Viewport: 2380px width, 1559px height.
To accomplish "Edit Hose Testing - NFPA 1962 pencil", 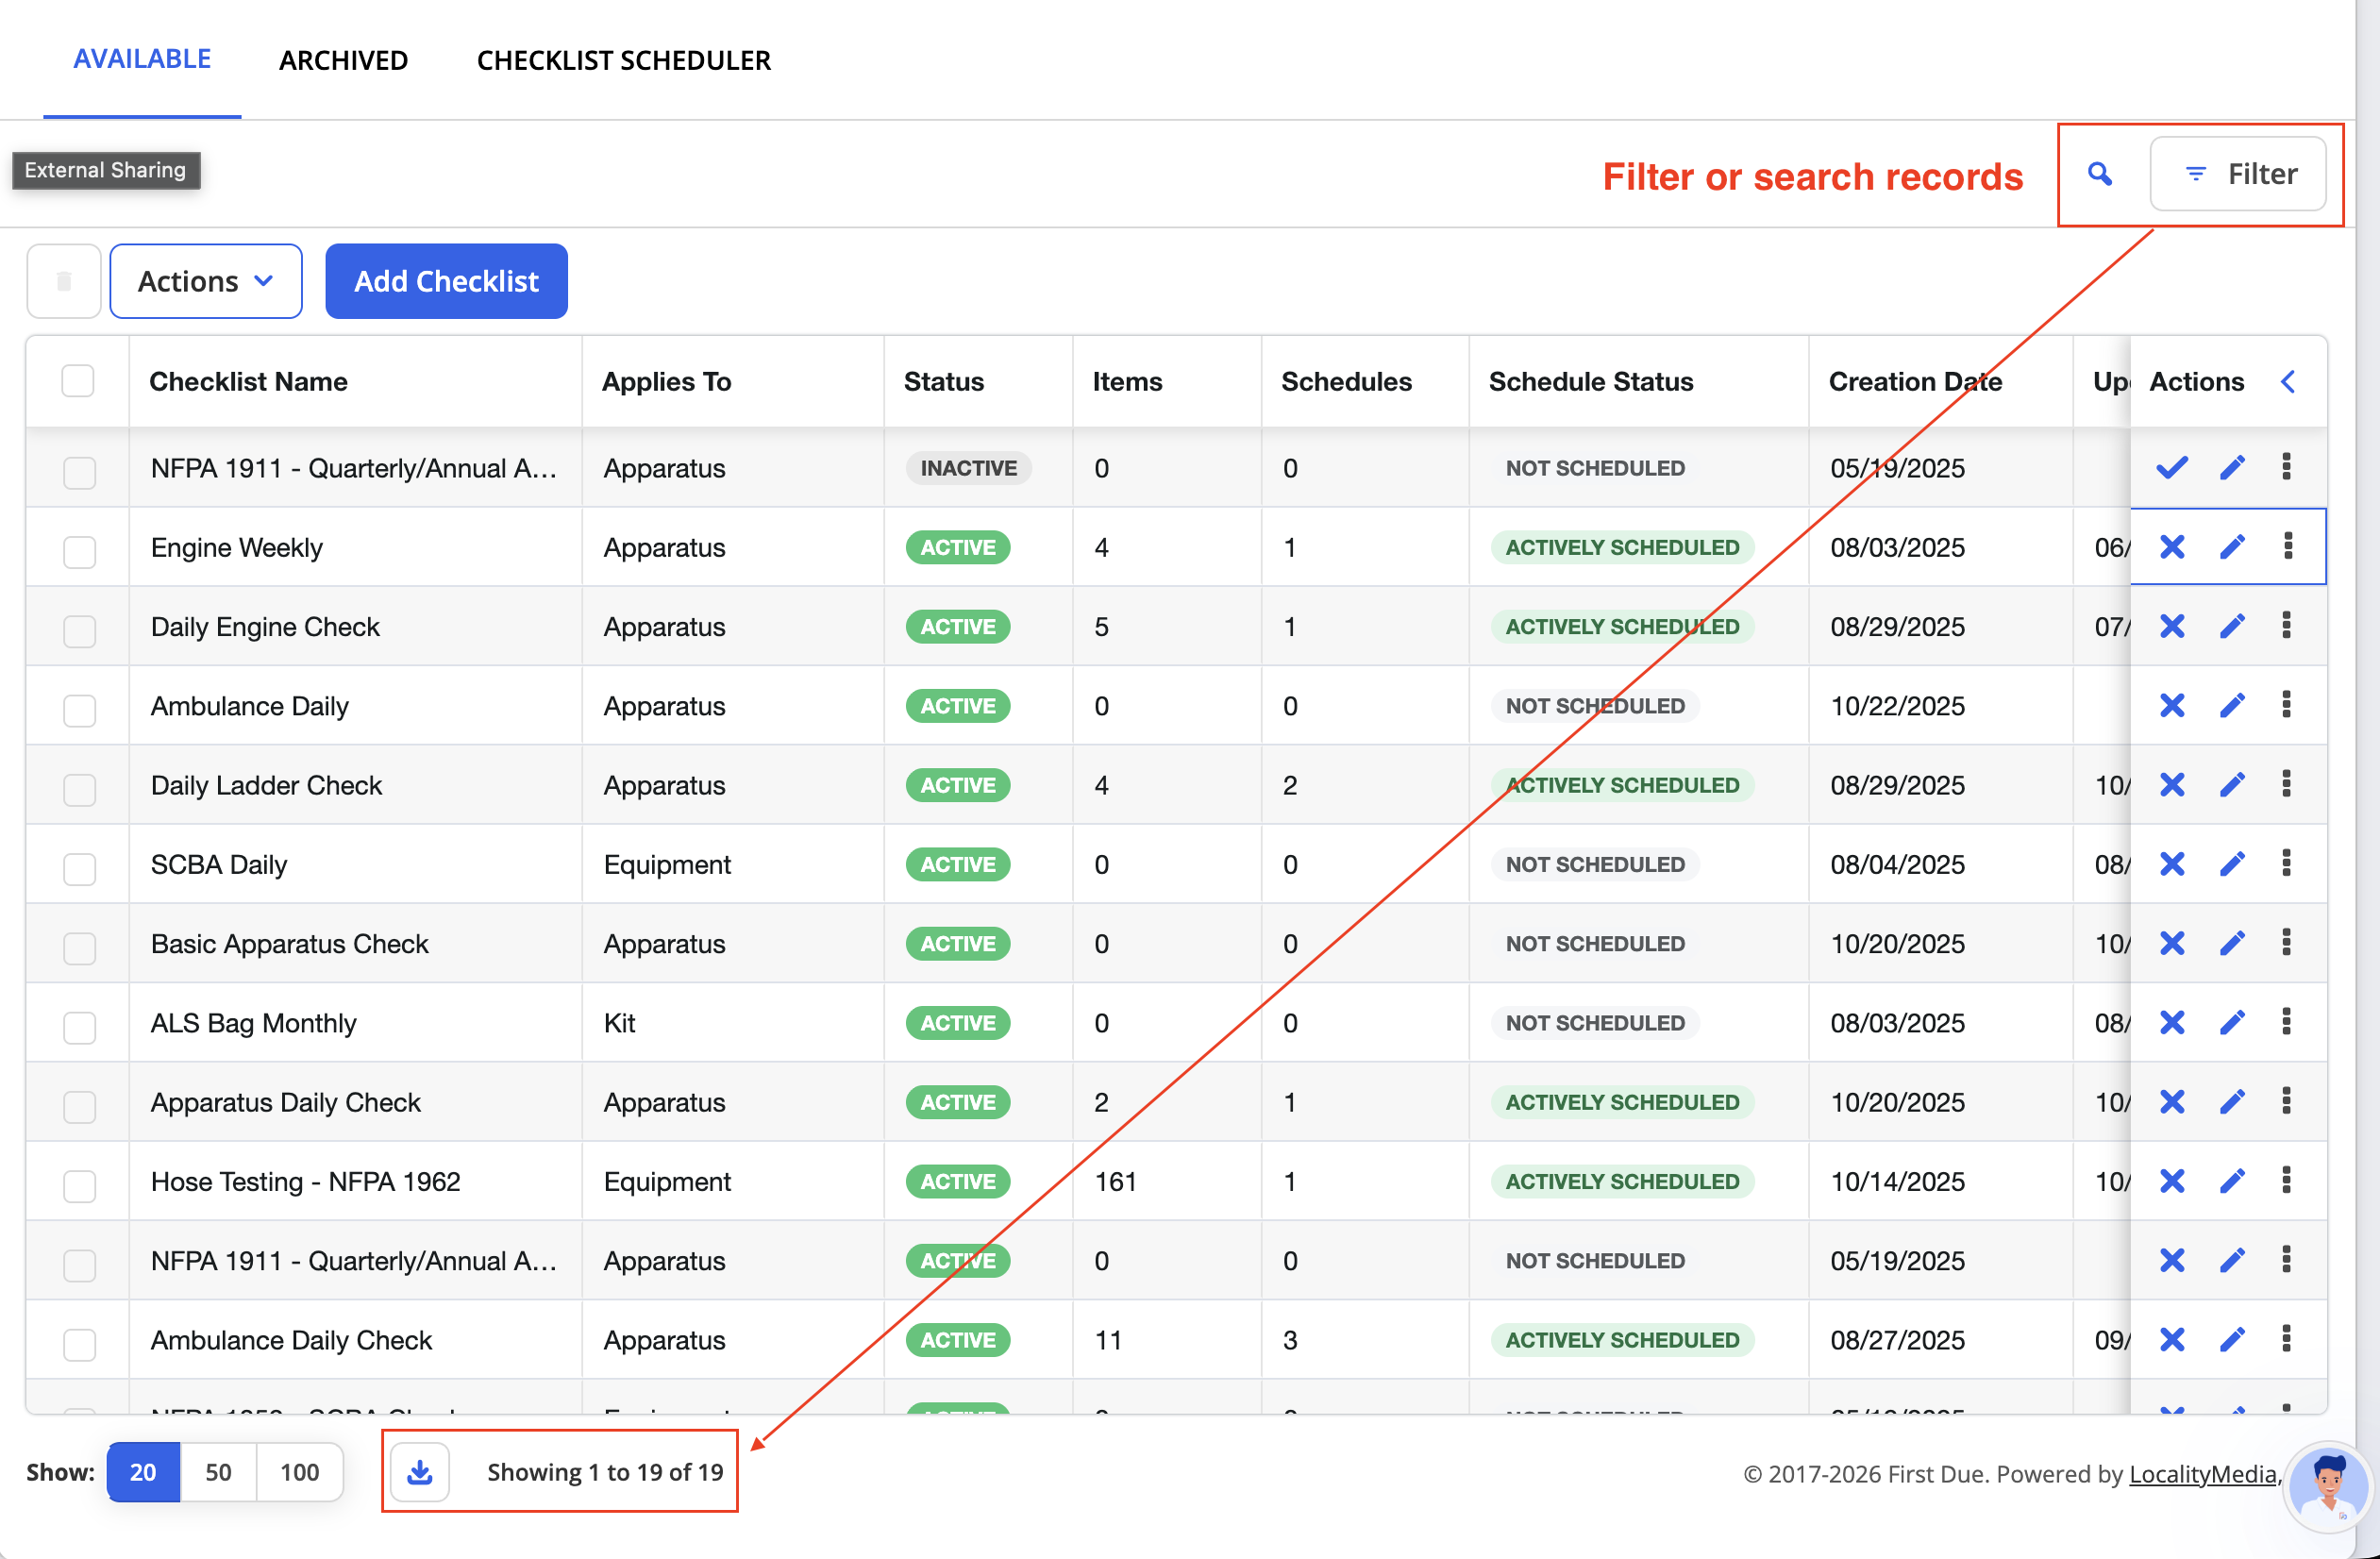I will click(2233, 1181).
